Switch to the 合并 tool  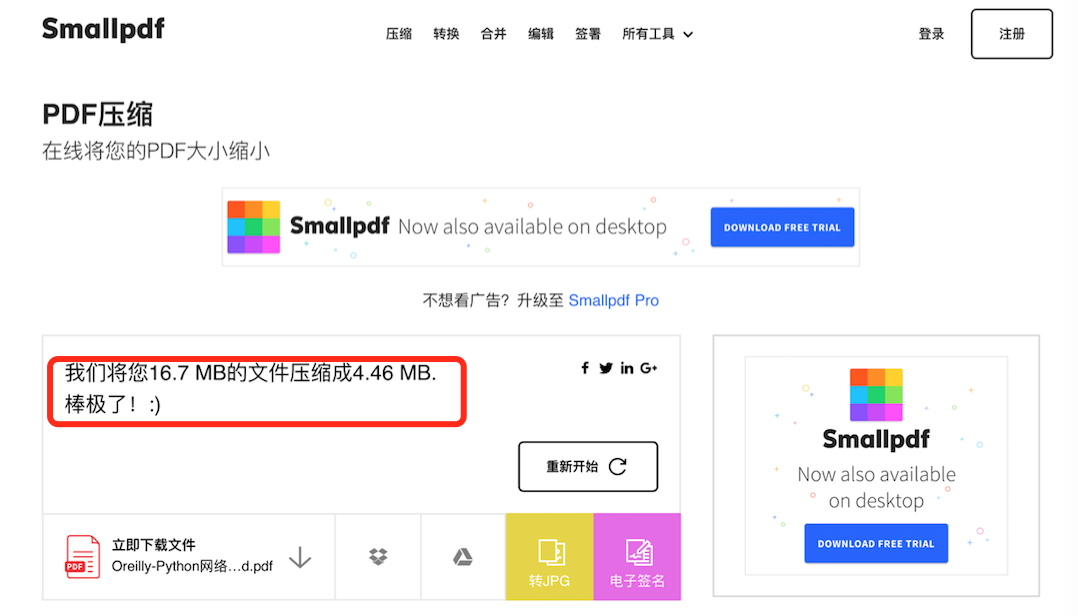click(x=492, y=33)
